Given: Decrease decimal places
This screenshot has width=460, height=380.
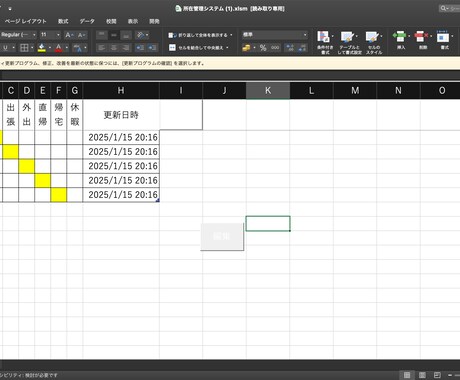Looking at the screenshot, I should click(302, 48).
